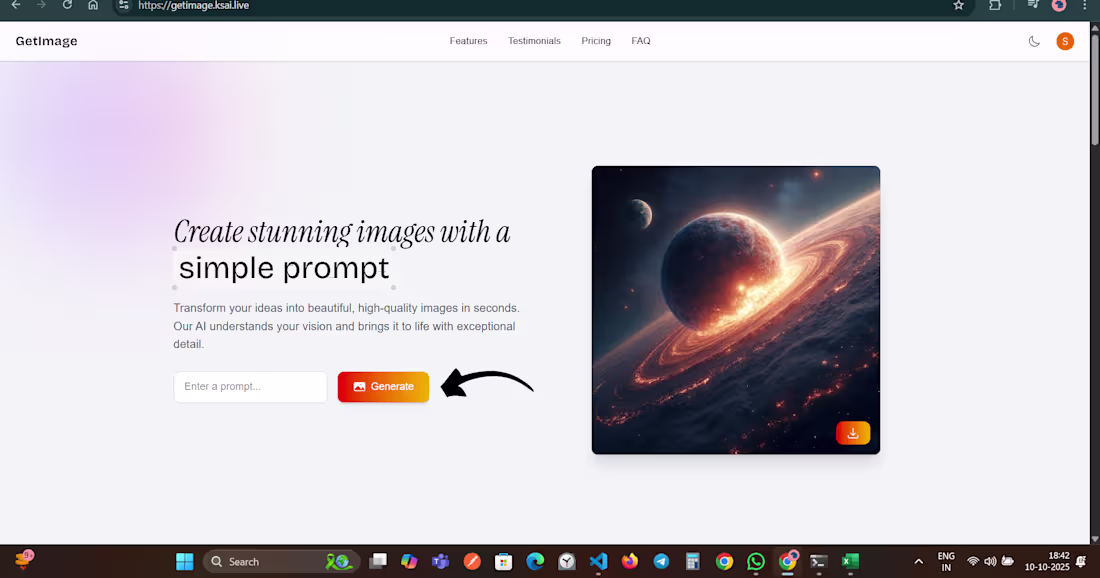Visit the FAQ section

pos(641,41)
